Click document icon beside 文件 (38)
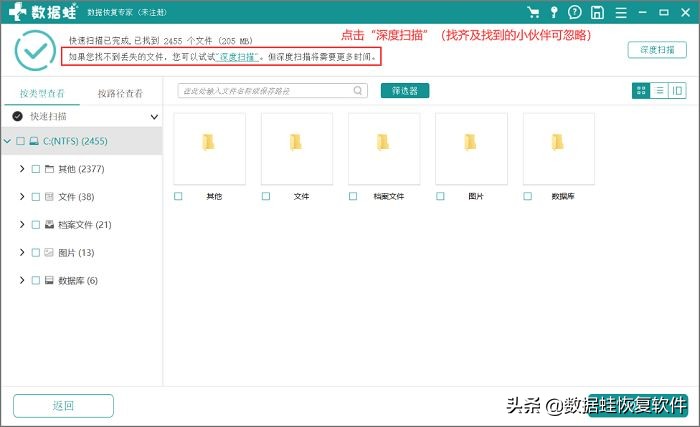This screenshot has width=700, height=427. [49, 197]
